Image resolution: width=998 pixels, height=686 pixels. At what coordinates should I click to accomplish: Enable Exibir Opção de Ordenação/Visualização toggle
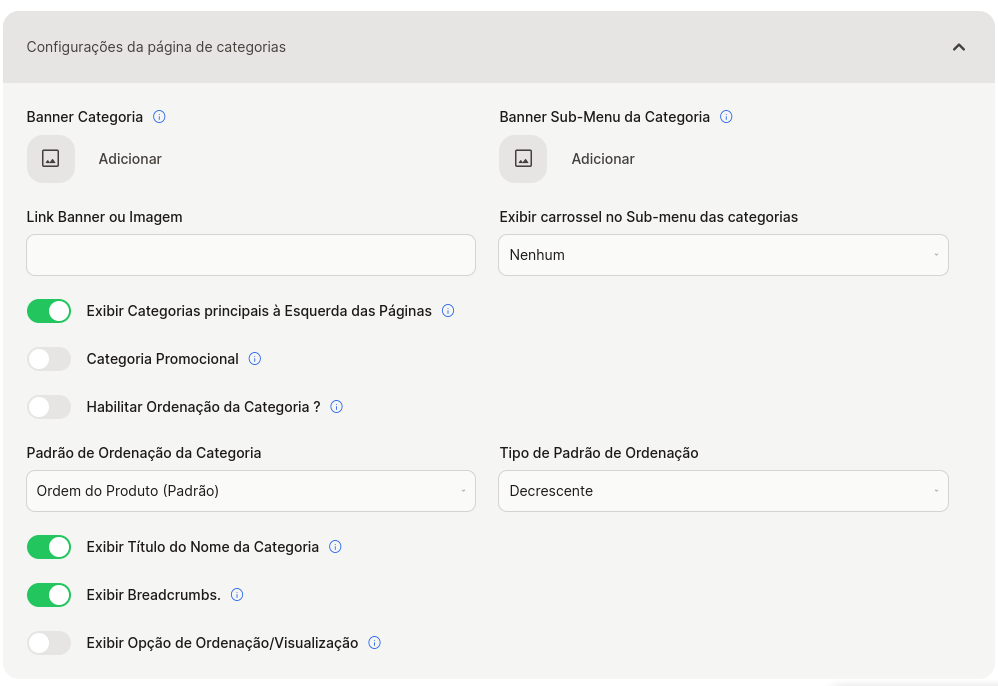pos(49,643)
